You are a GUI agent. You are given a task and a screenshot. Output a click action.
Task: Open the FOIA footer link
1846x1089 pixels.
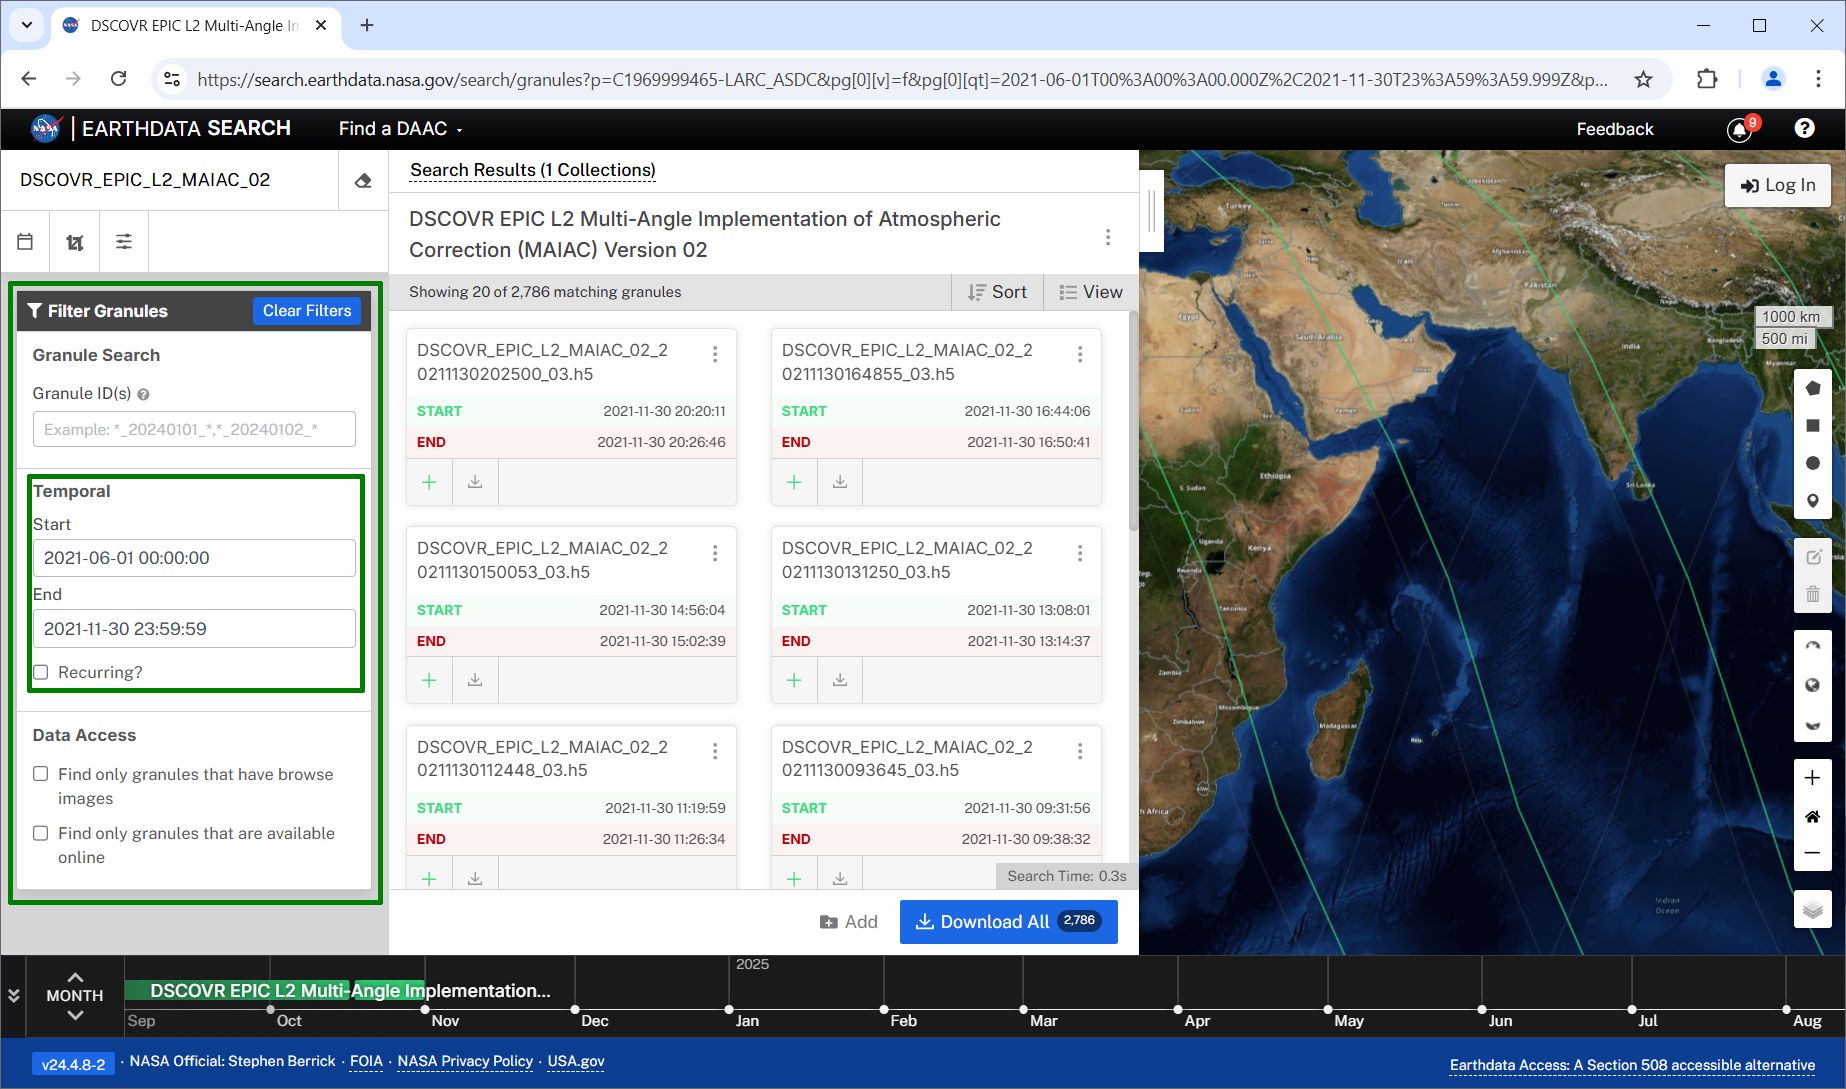pyautogui.click(x=366, y=1061)
